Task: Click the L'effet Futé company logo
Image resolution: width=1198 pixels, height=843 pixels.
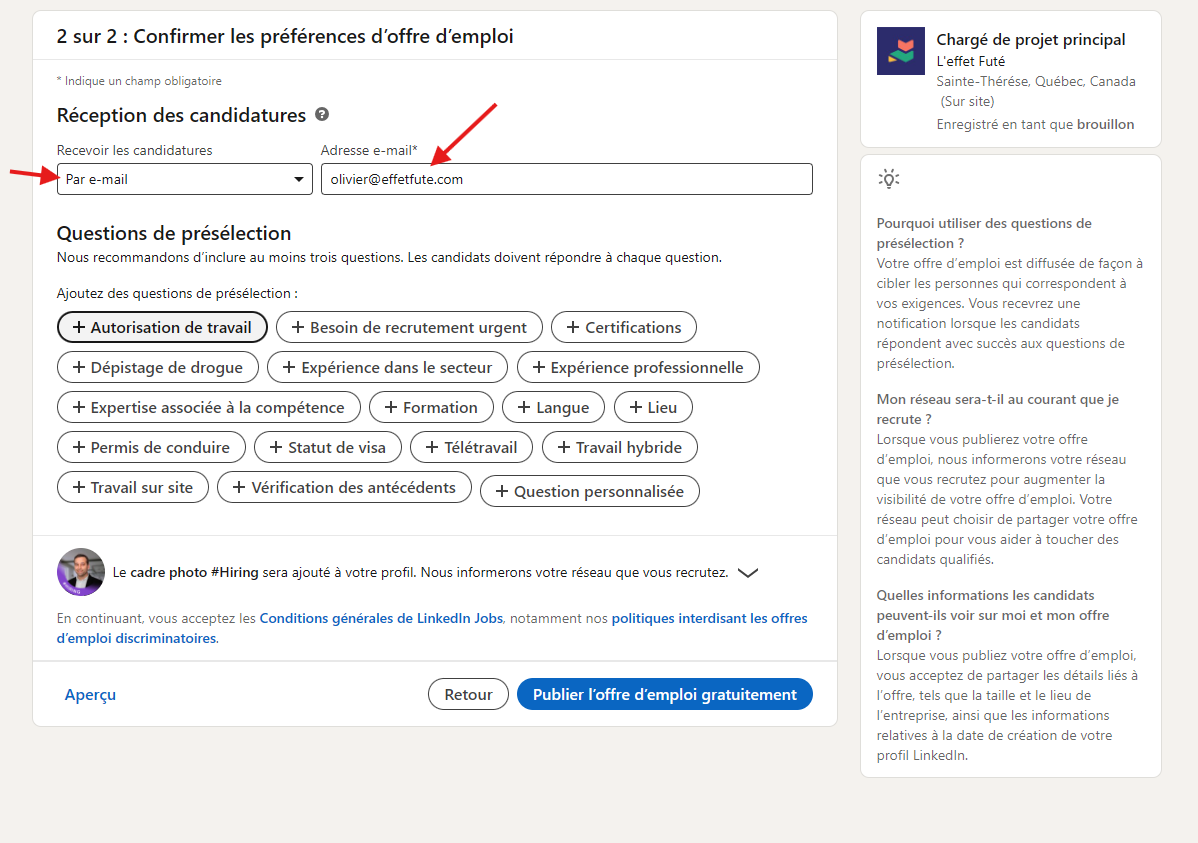Action: click(x=900, y=51)
